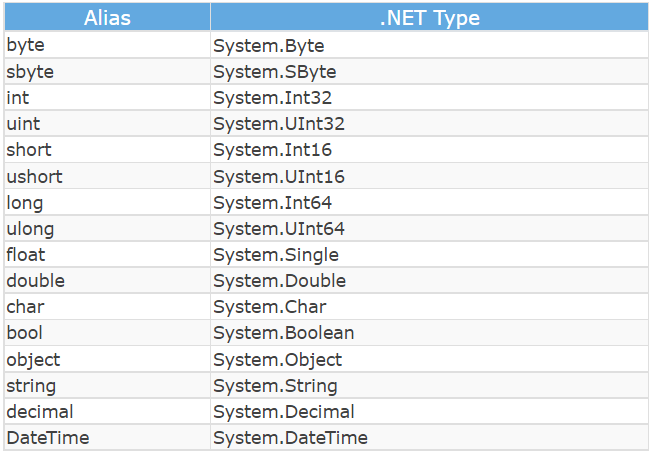The image size is (652, 456).
Task: Select the System.Single cell
Action: tap(430, 254)
